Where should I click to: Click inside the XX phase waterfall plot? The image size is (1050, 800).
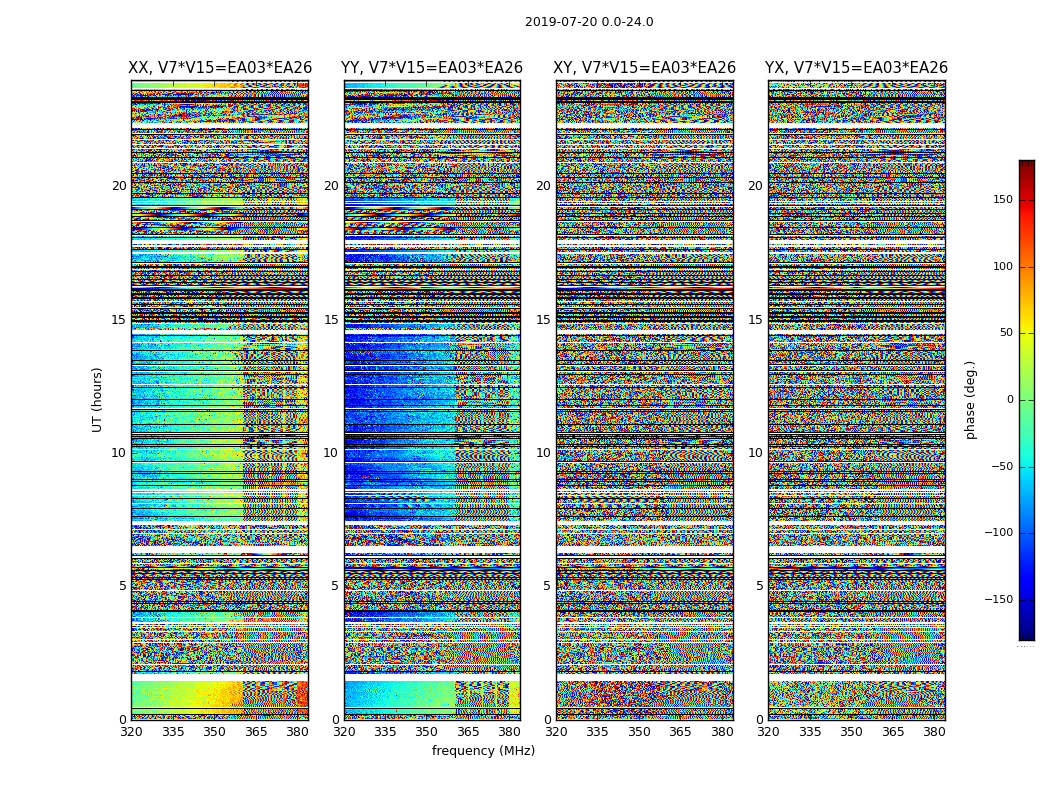click(x=220, y=400)
